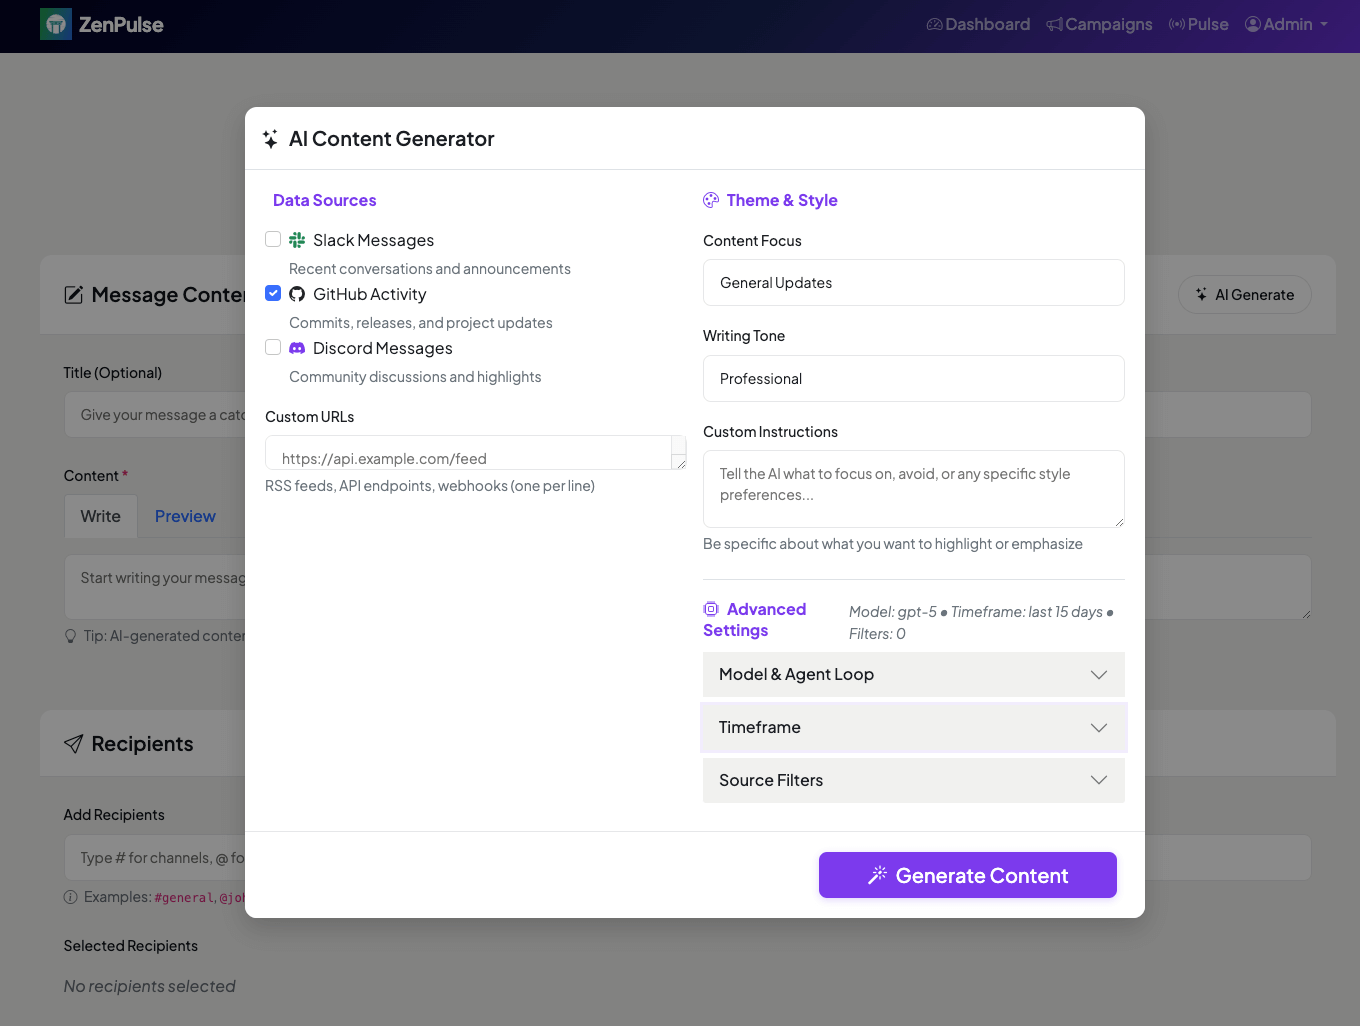
Task: Enable the Slack Messages checkbox
Action: pos(273,239)
